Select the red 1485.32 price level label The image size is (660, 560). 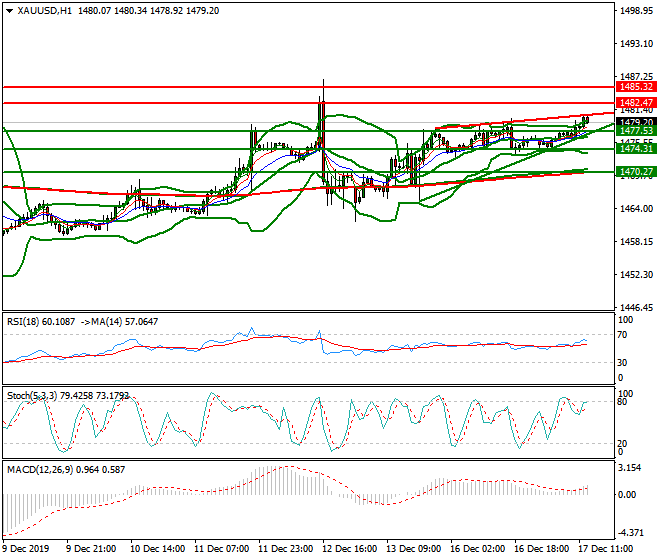(x=636, y=87)
